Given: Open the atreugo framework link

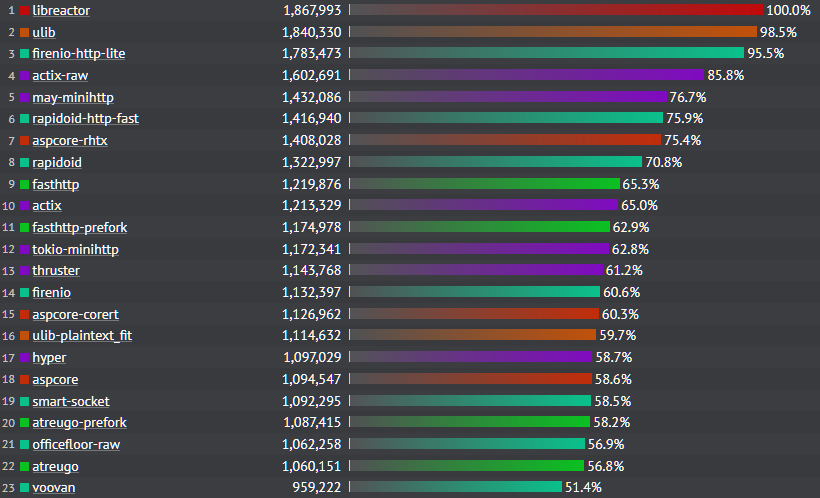Looking at the screenshot, I should 55,467.
